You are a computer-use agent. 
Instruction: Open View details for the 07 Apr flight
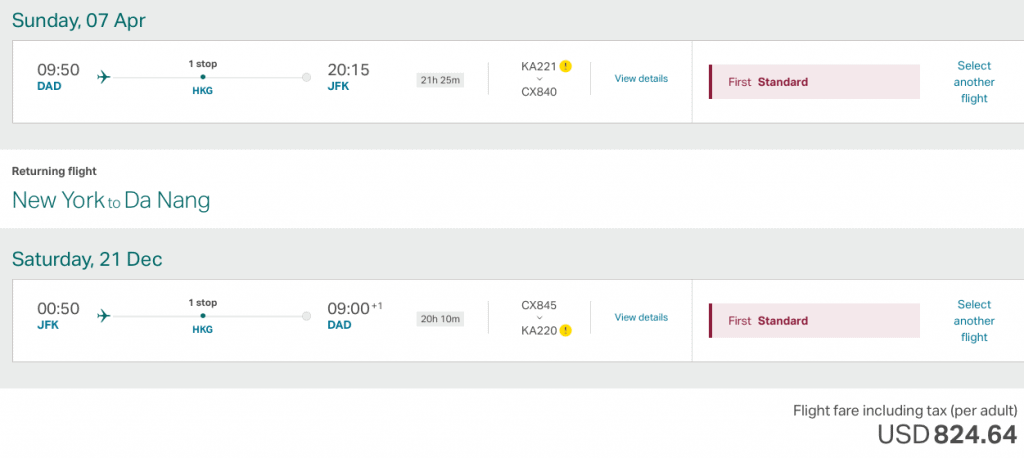(641, 78)
